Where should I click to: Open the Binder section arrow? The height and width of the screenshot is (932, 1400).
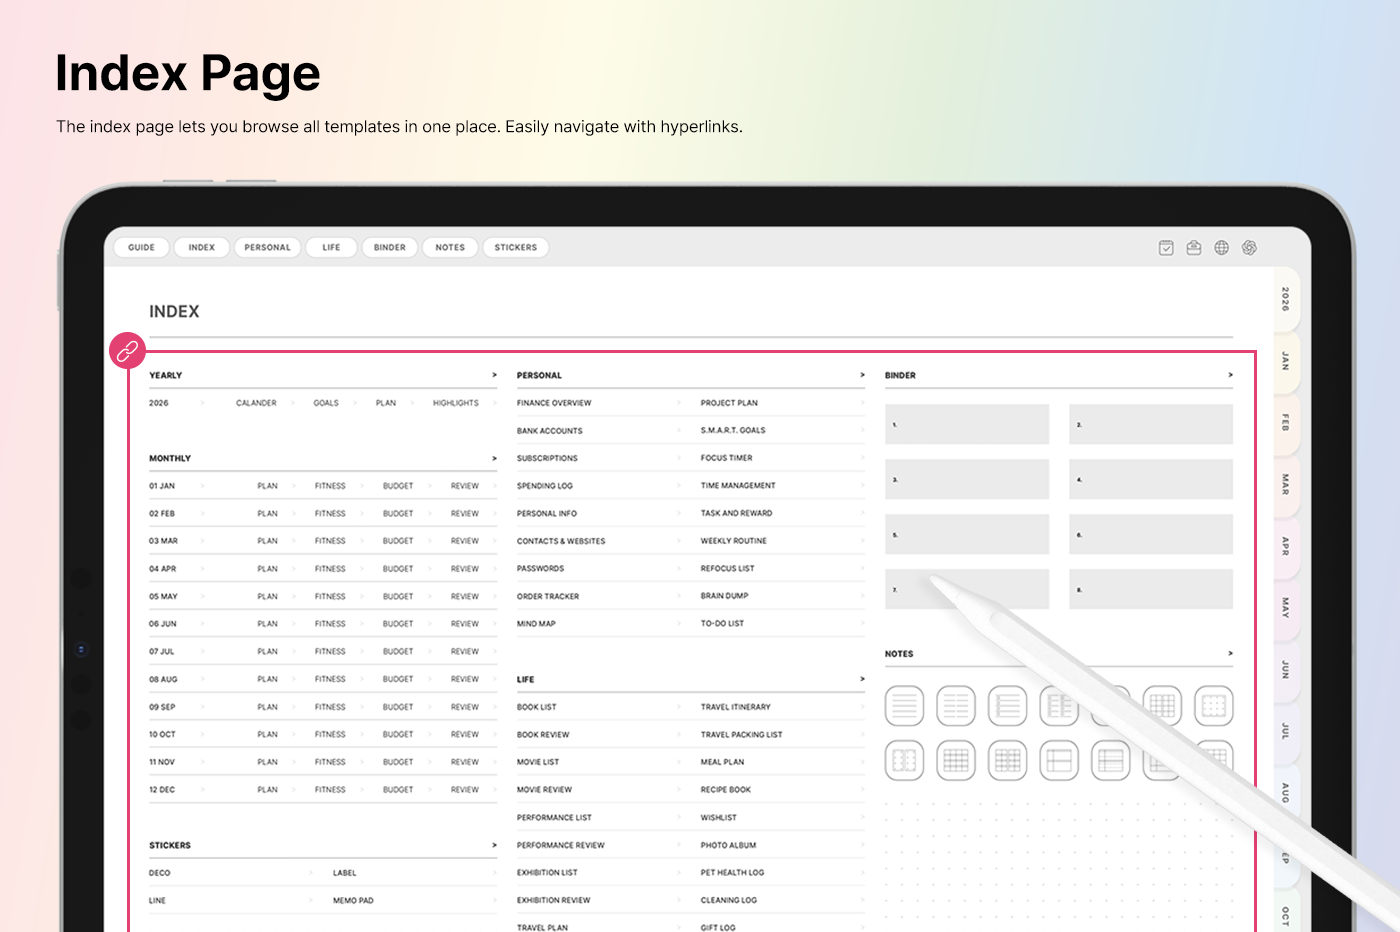1230,376
